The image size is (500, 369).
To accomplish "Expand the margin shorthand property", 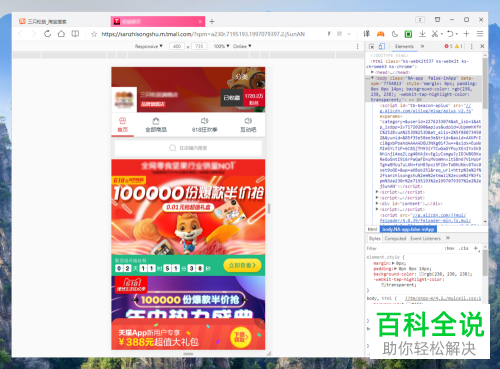I will pyautogui.click(x=393, y=263).
